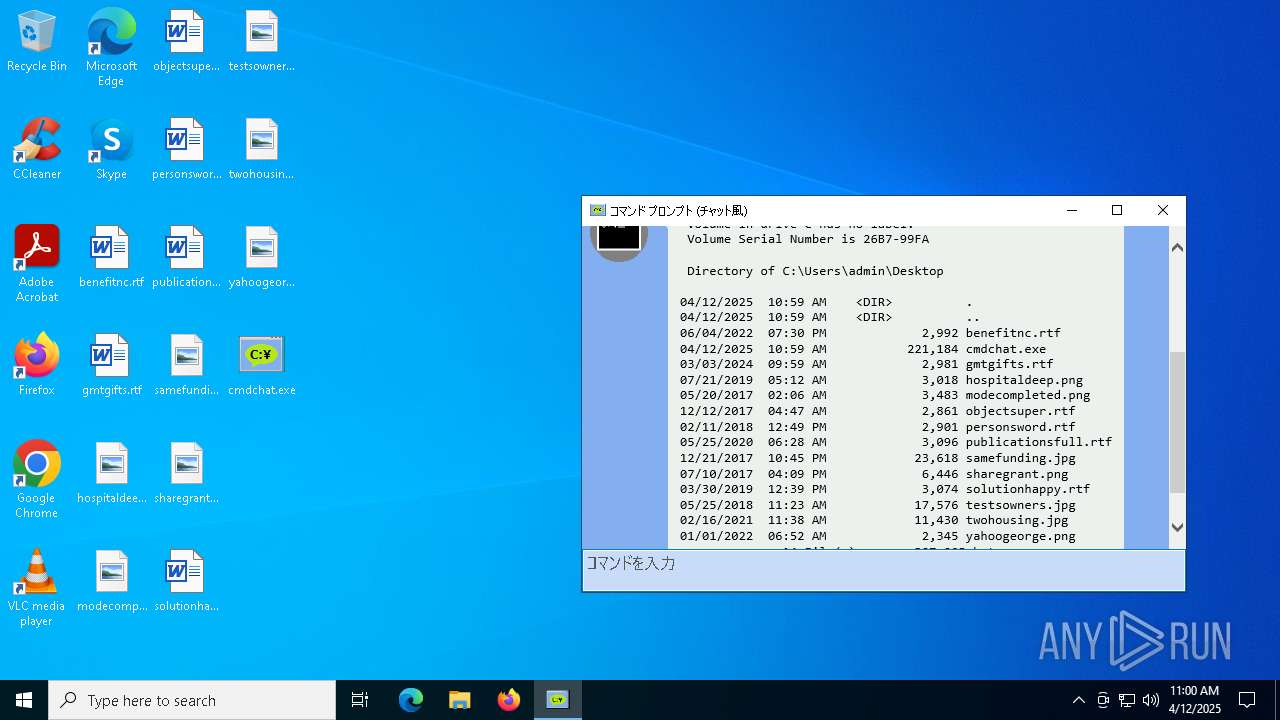The width and height of the screenshot is (1280, 720).
Task: Click testsowners.jpg in directory listing
Action: point(1020,505)
